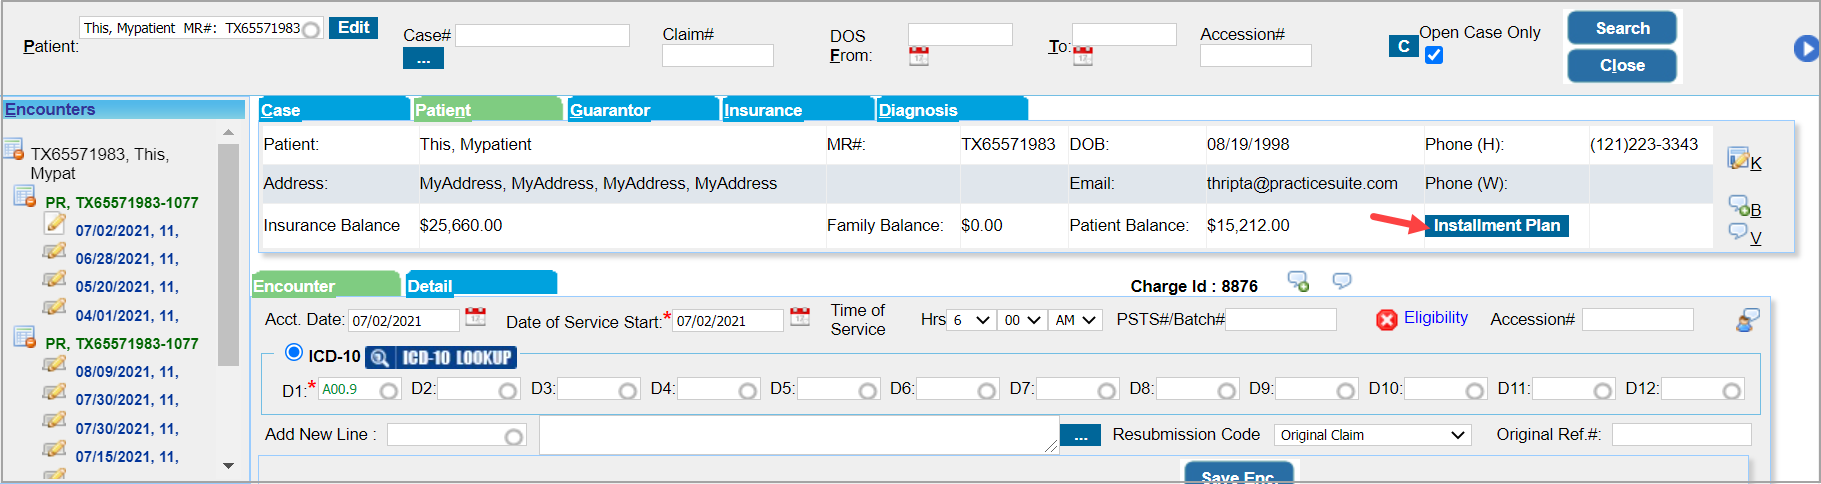The width and height of the screenshot is (1821, 484).
Task: Click the Edit button beside Patient
Action: 353,28
